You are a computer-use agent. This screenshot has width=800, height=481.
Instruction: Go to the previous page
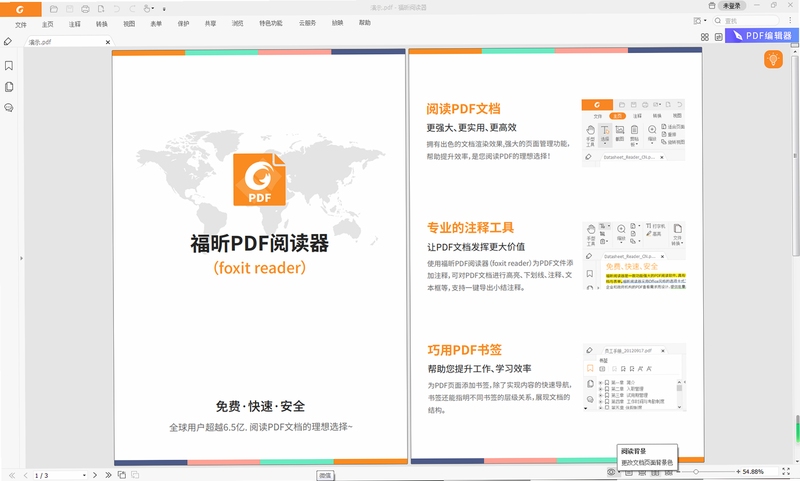coord(26,475)
